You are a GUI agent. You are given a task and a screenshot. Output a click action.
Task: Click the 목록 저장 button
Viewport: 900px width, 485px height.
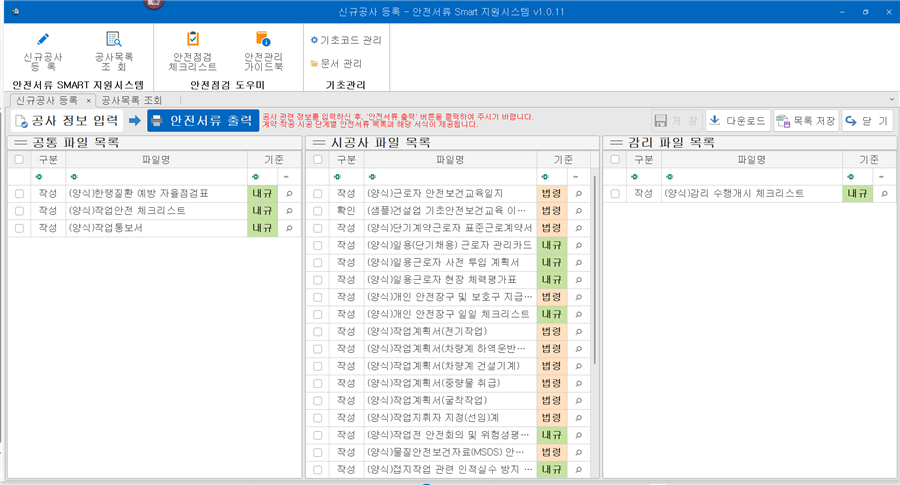(806, 121)
